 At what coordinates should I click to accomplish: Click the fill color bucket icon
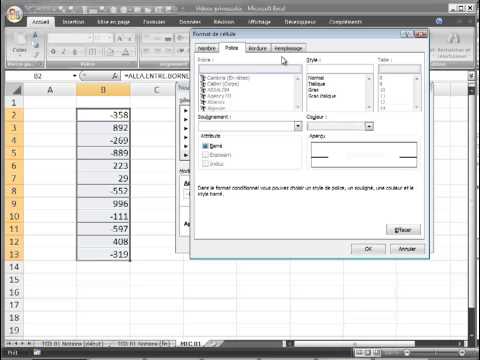click(110, 52)
